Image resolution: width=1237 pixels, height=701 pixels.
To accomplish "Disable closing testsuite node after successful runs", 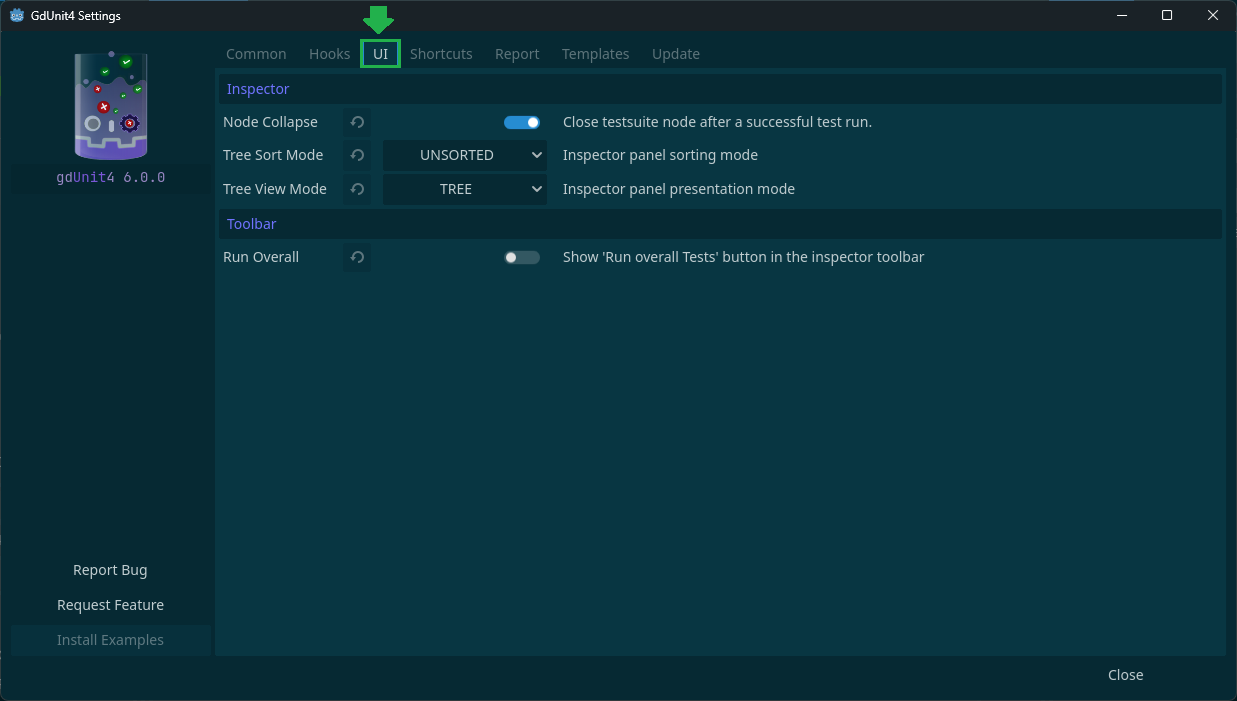I will click(521, 121).
